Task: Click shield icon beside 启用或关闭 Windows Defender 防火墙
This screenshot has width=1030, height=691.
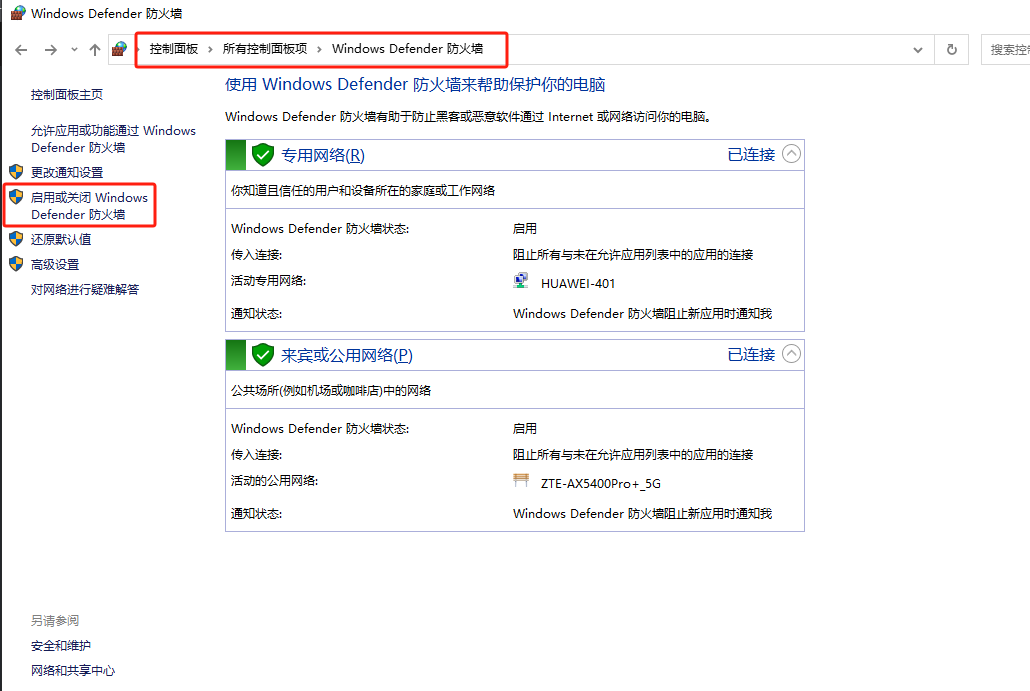Action: (x=16, y=197)
